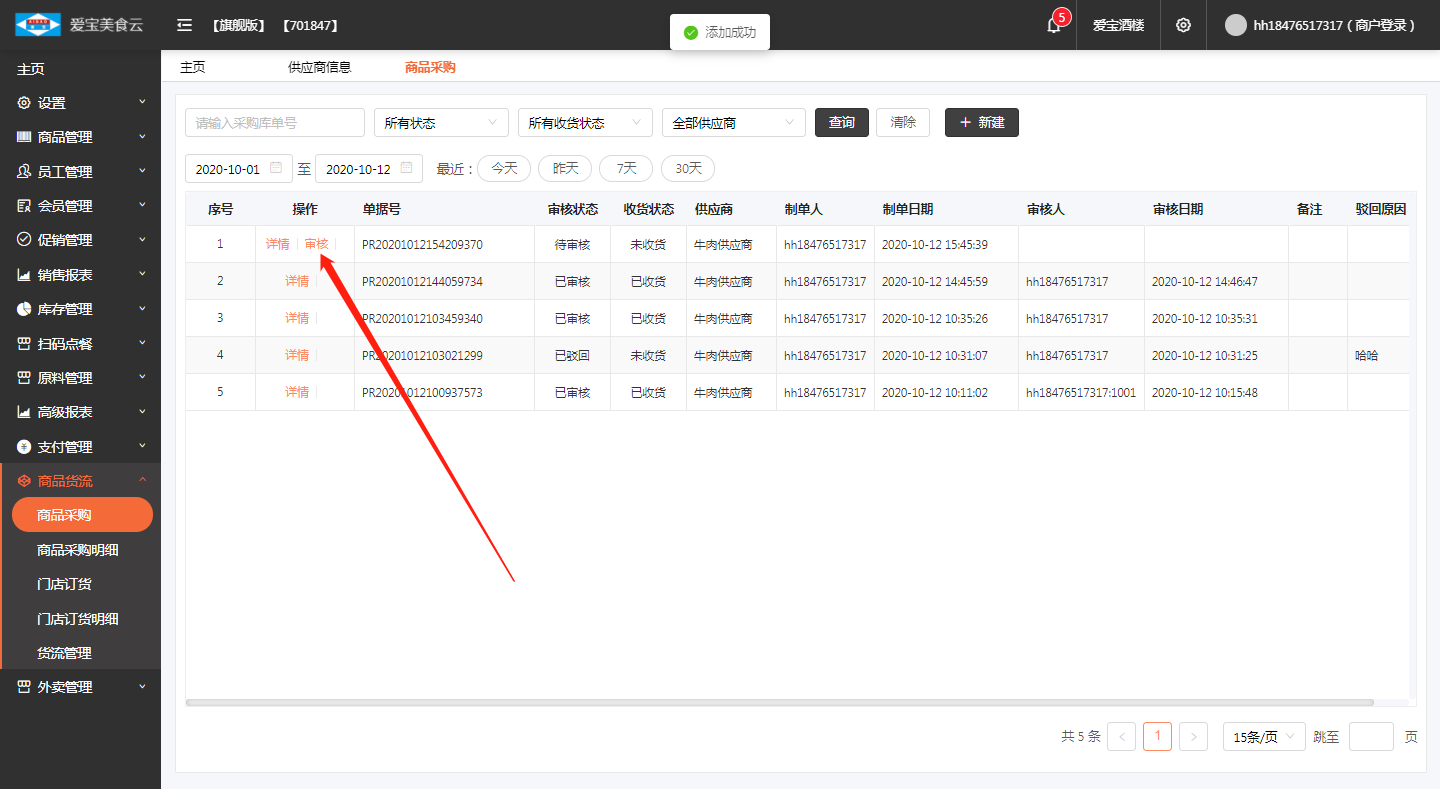The width and height of the screenshot is (1440, 789).
Task: Toggle the sidebar collapse hamburger icon
Action: 184,25
